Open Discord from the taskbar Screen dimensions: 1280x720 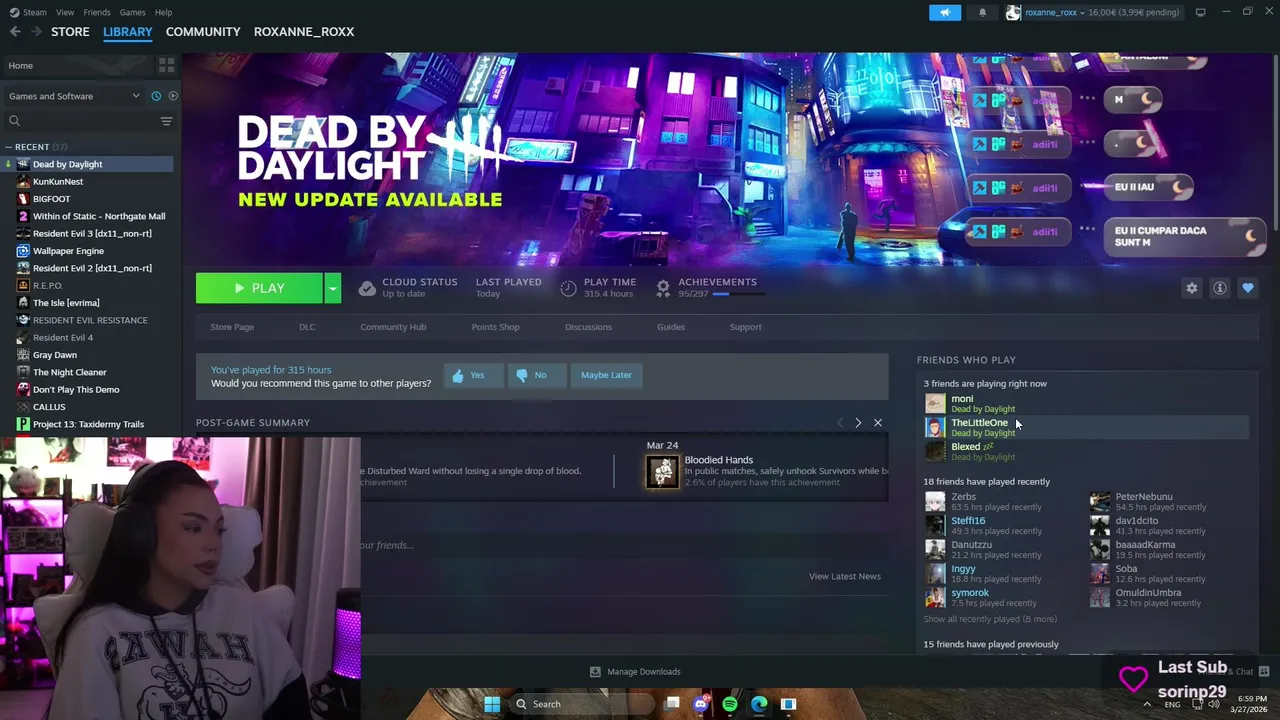coord(701,704)
